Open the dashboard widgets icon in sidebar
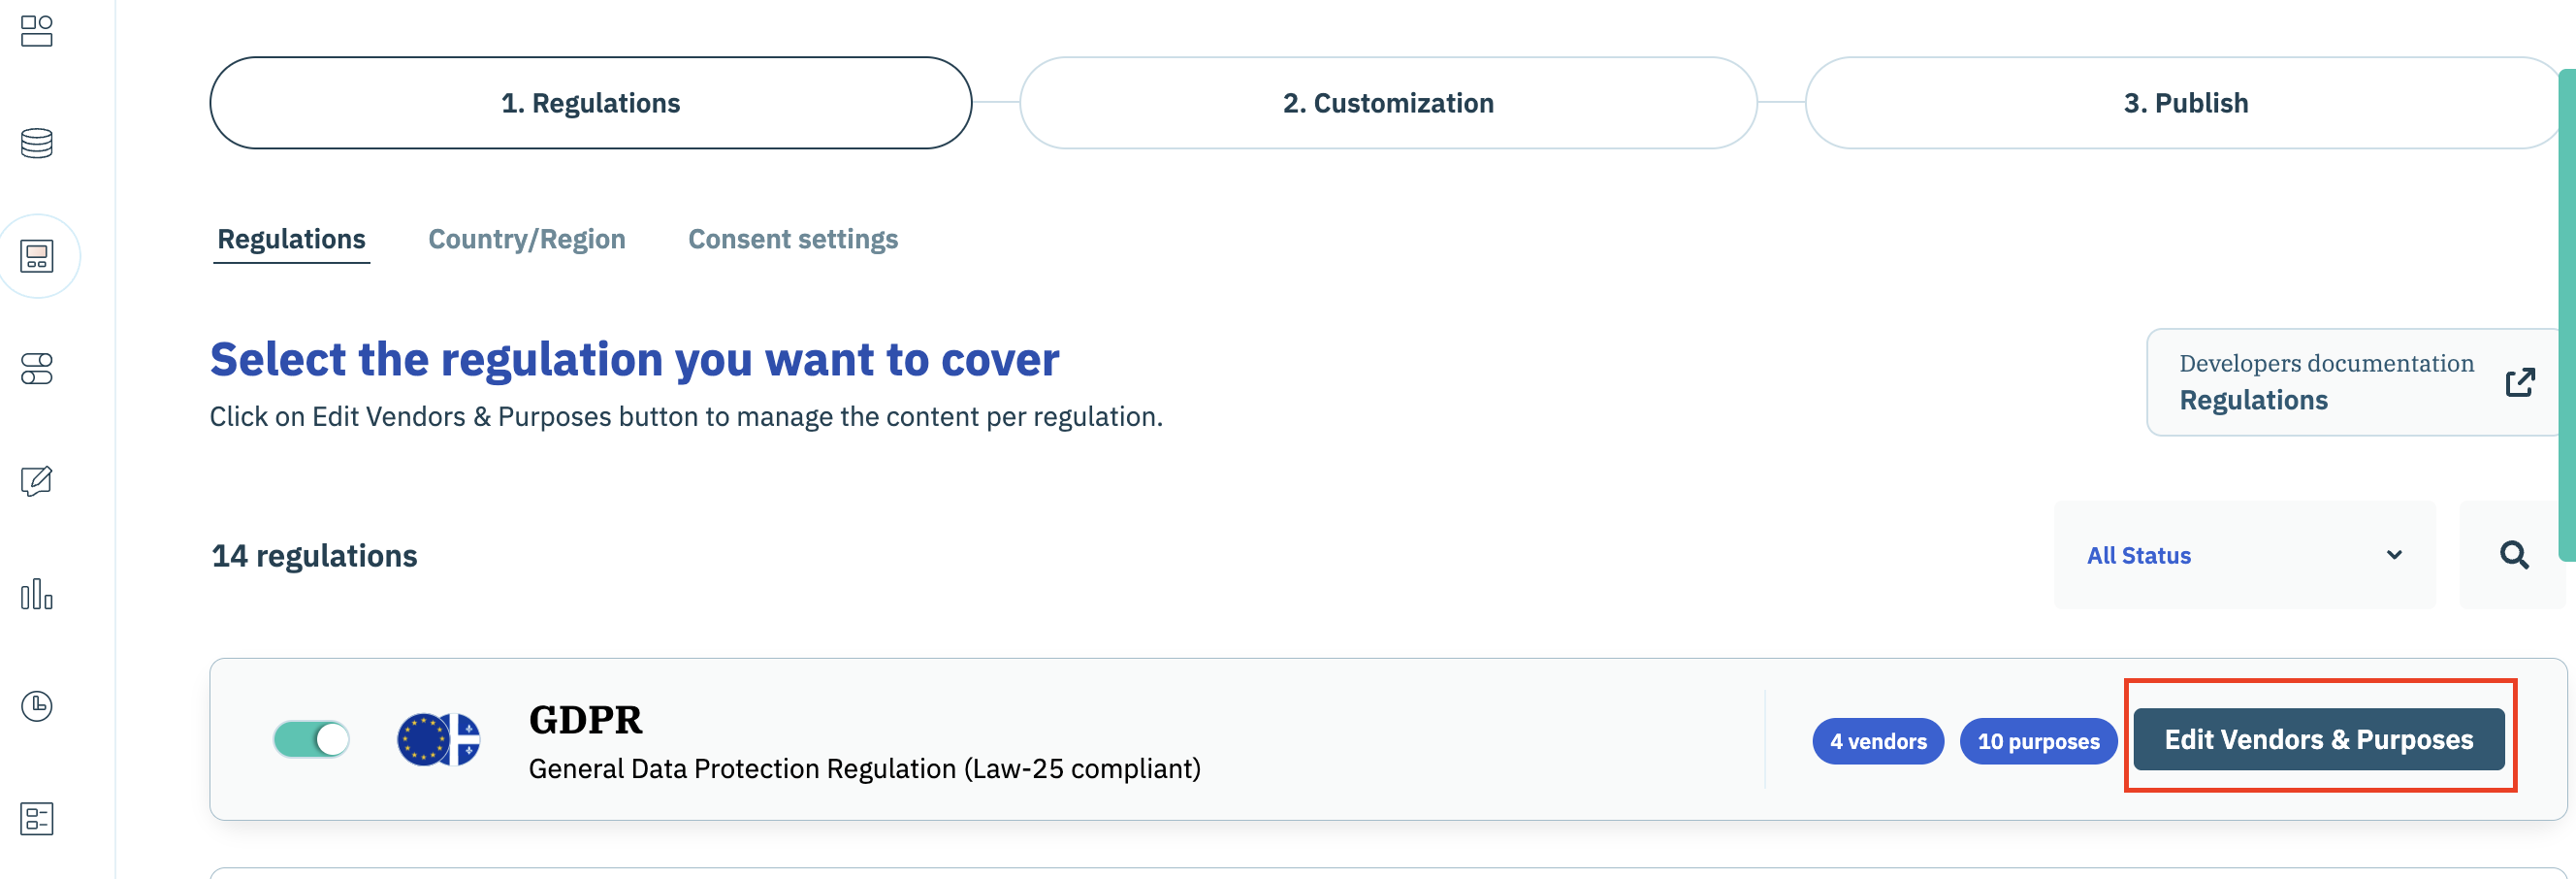 click(37, 31)
